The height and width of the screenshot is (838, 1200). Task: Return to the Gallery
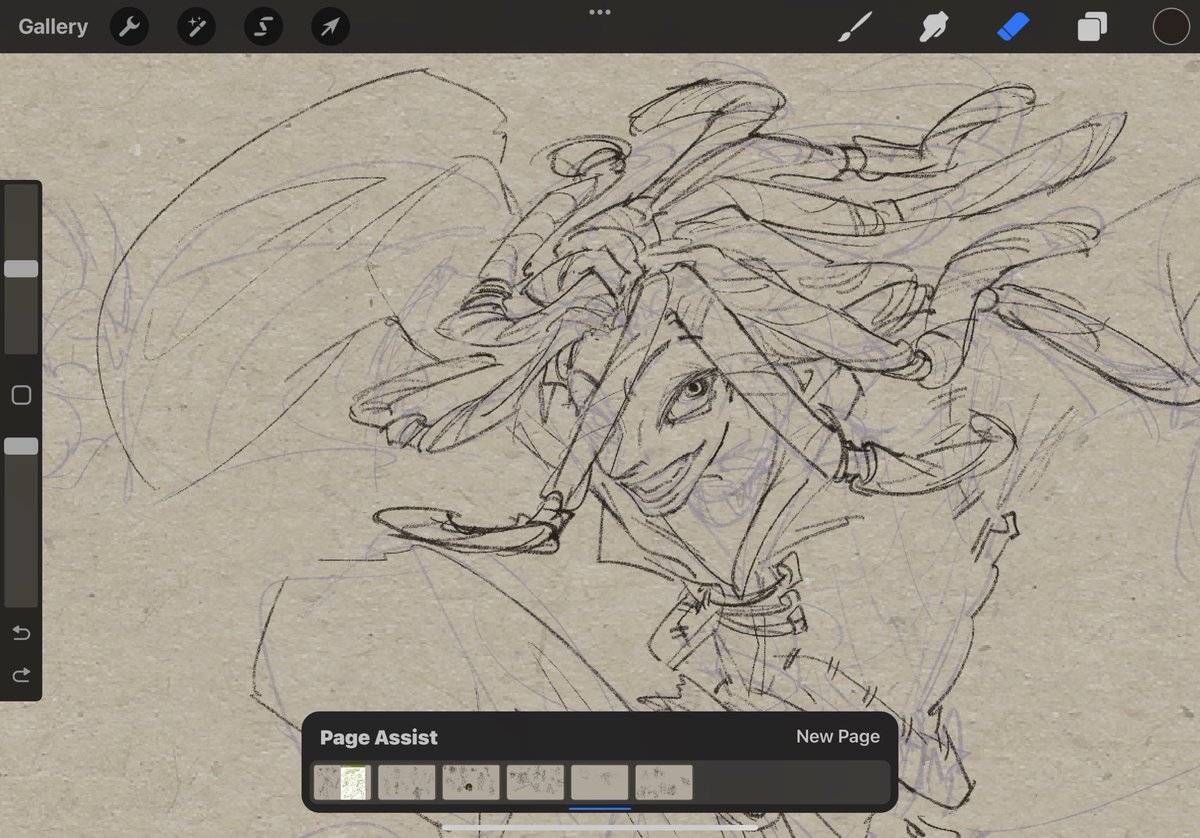[53, 27]
